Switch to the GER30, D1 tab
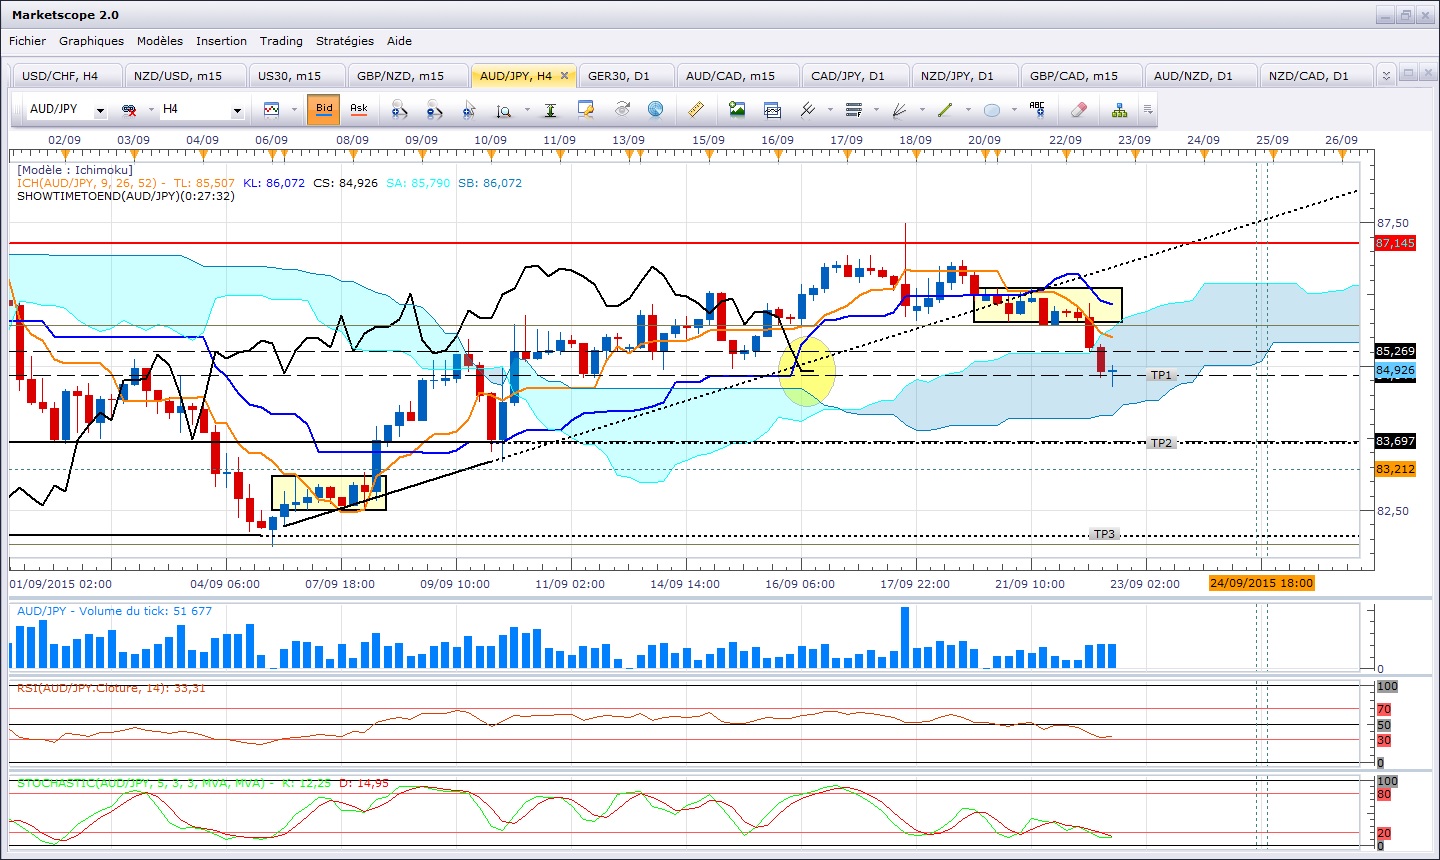The width and height of the screenshot is (1440, 860). coord(618,76)
